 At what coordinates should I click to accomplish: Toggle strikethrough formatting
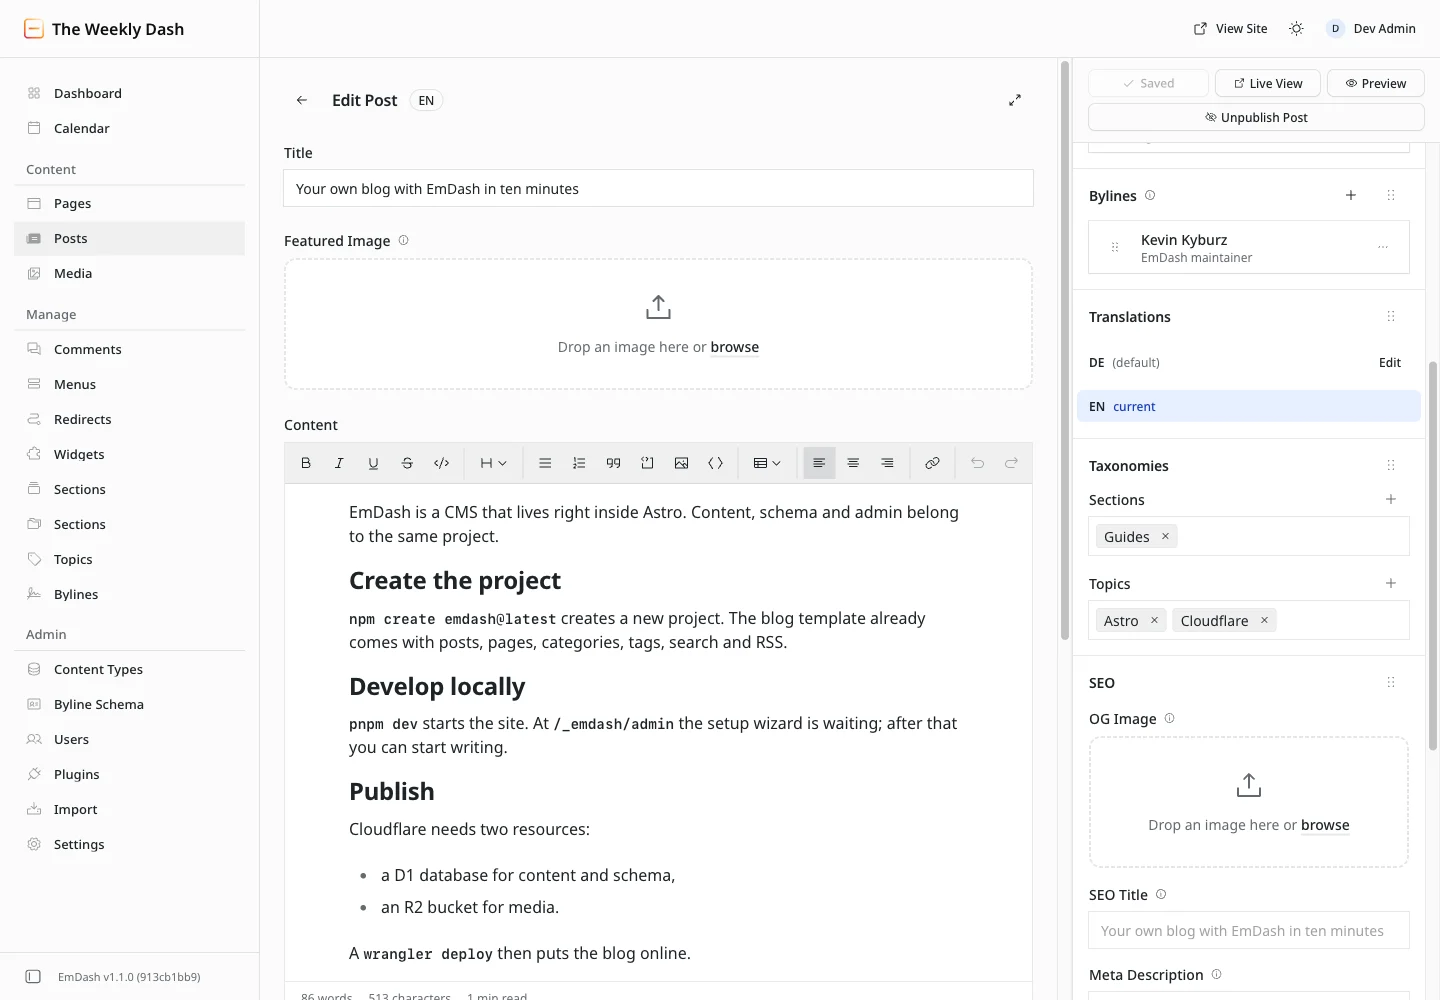point(407,463)
